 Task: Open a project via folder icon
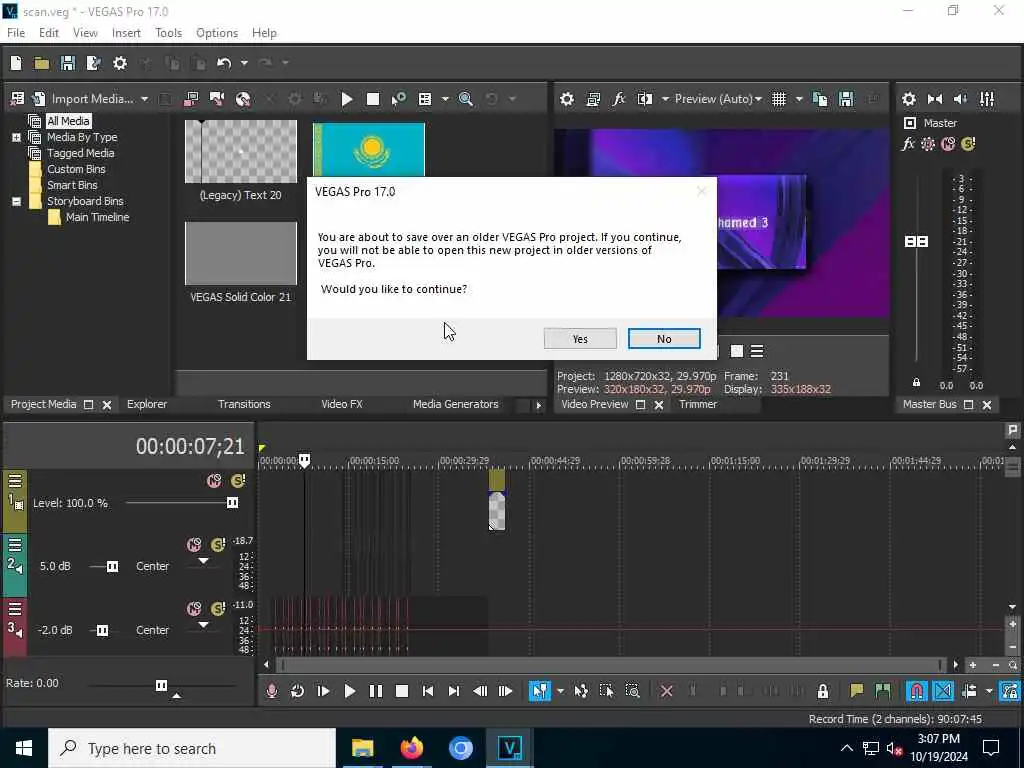point(42,63)
